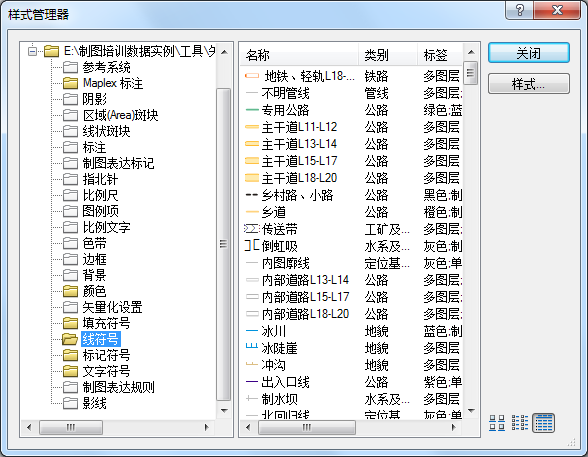Click the open 线符号 folder icon

70,339
